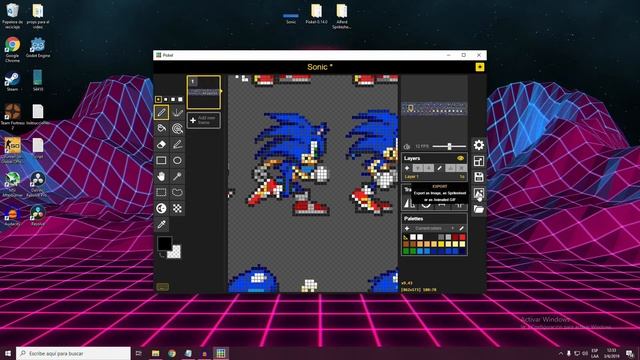Screen dimensions: 640x360
Task: Move layer down arrow button
Action: (428, 168)
